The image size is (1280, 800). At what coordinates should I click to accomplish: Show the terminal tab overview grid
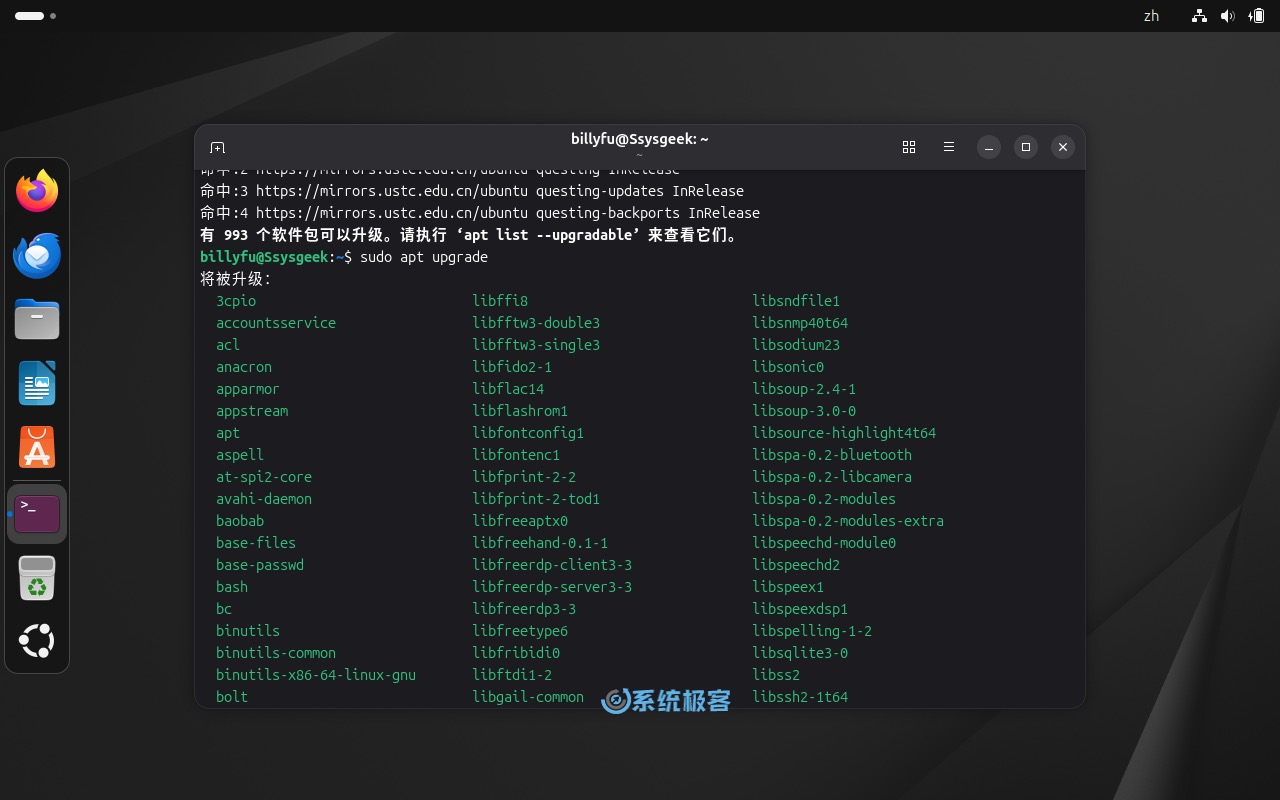point(908,147)
